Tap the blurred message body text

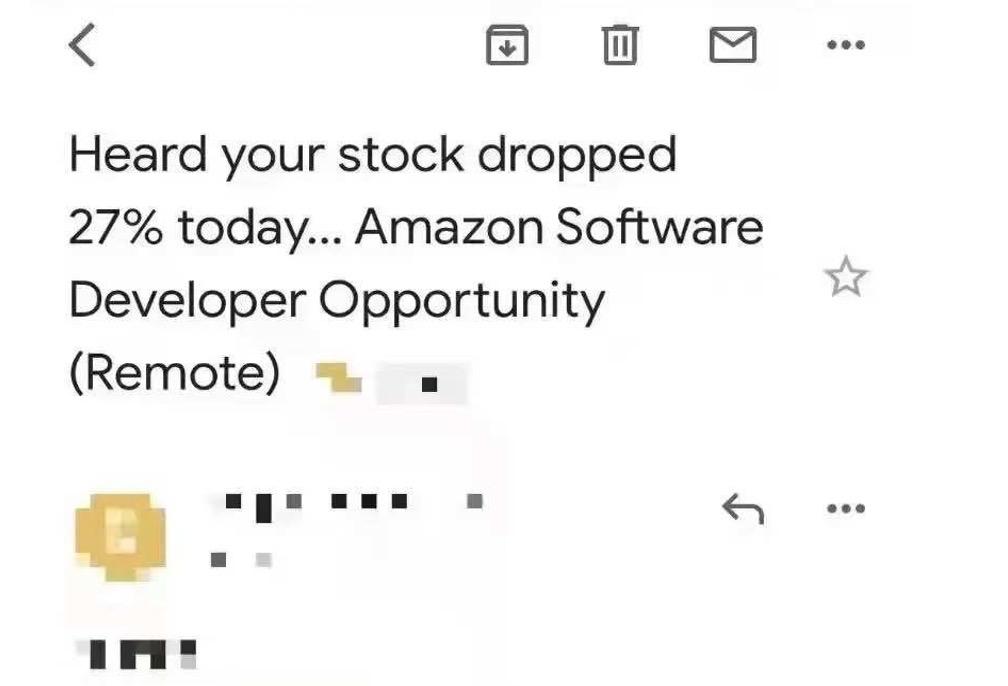(142, 654)
